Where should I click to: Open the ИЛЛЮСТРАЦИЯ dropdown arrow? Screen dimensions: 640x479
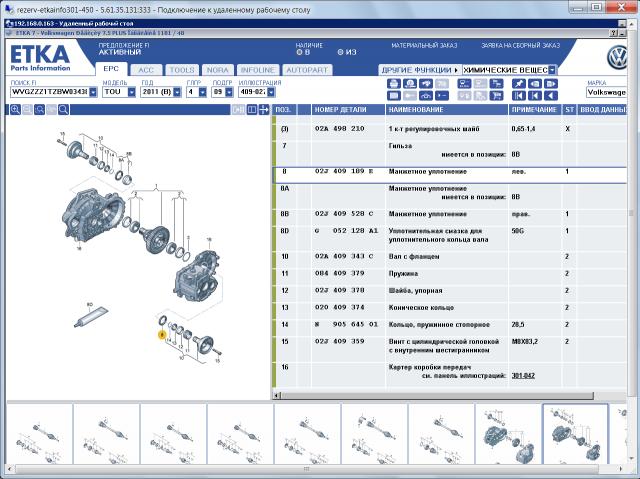pyautogui.click(x=271, y=92)
